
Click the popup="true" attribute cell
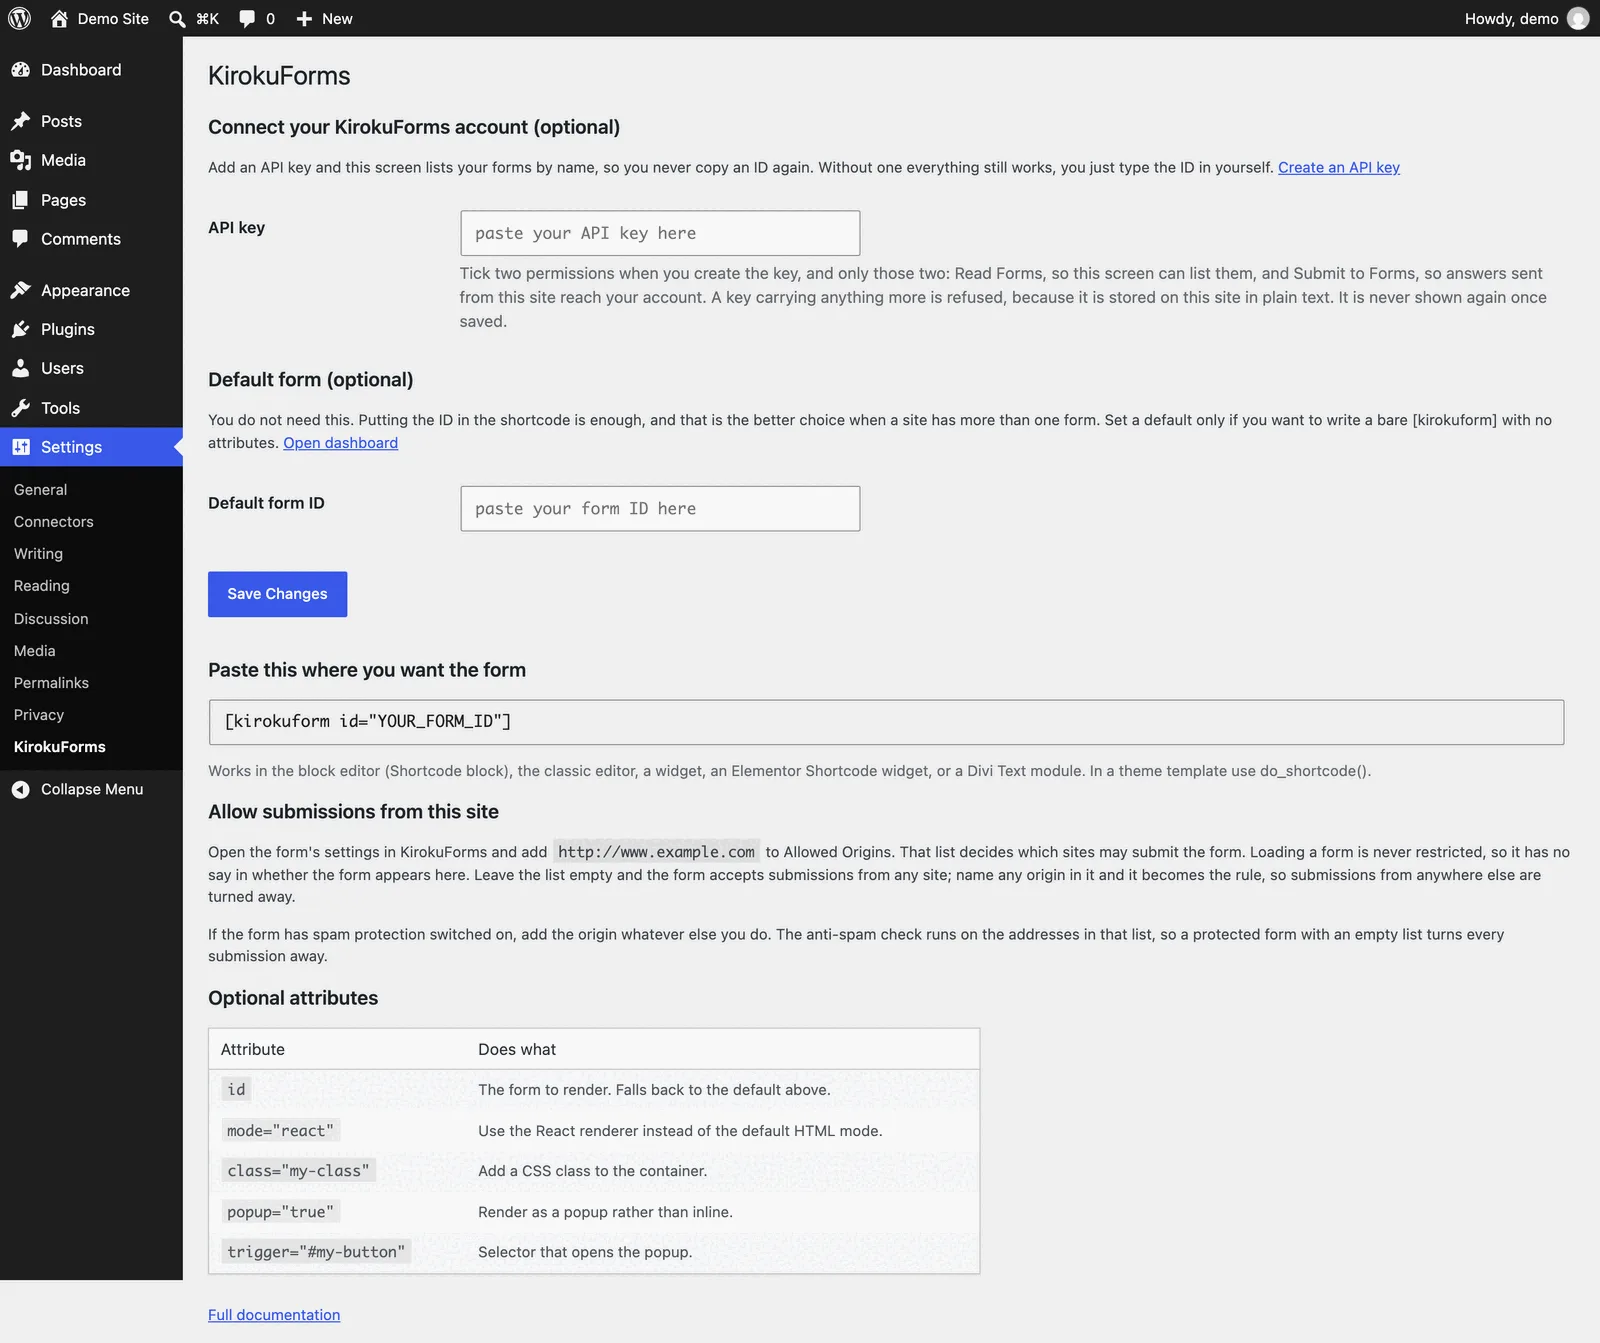(x=280, y=1212)
